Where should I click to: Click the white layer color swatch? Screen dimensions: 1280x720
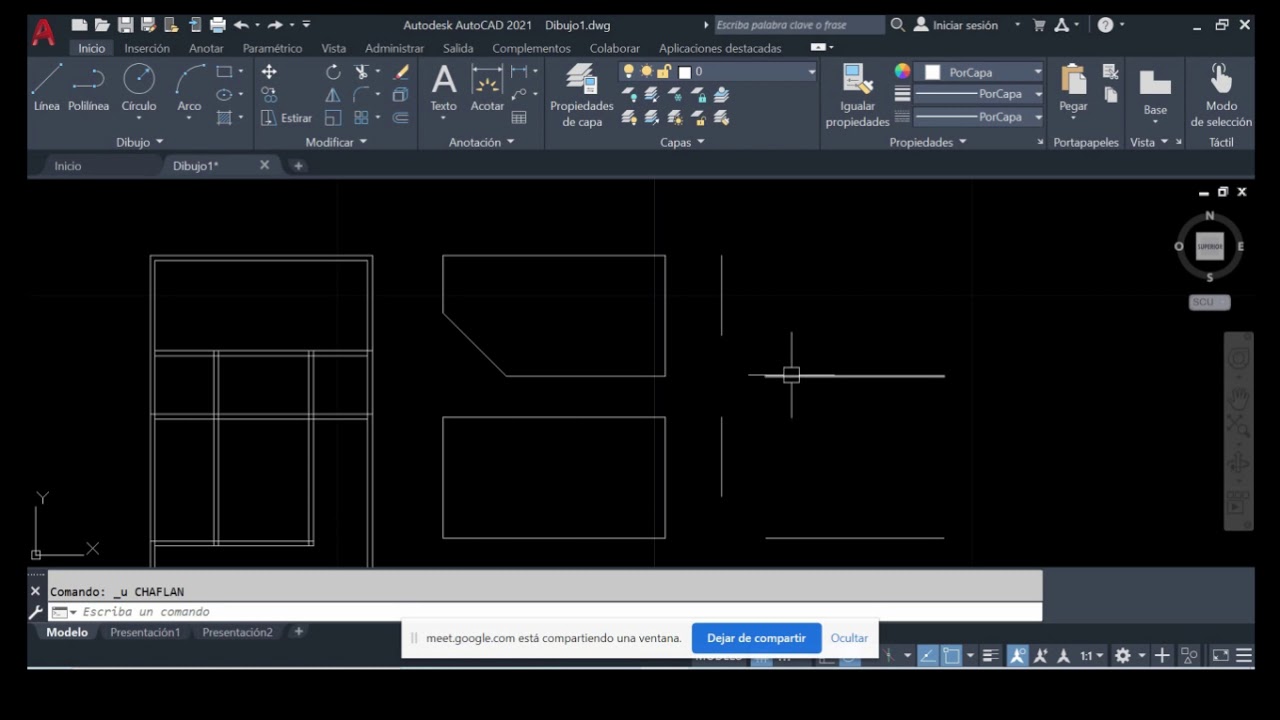coord(684,72)
